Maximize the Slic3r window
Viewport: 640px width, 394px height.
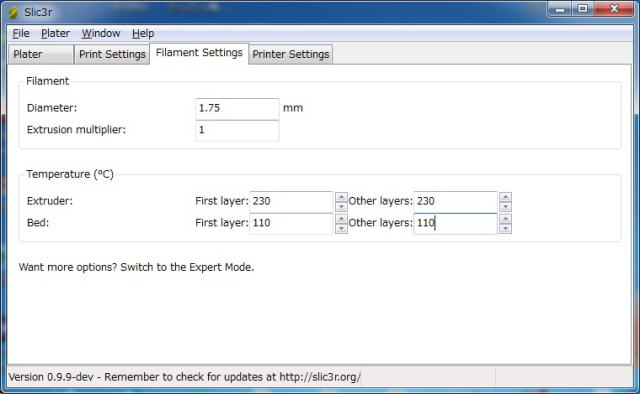click(x=583, y=9)
